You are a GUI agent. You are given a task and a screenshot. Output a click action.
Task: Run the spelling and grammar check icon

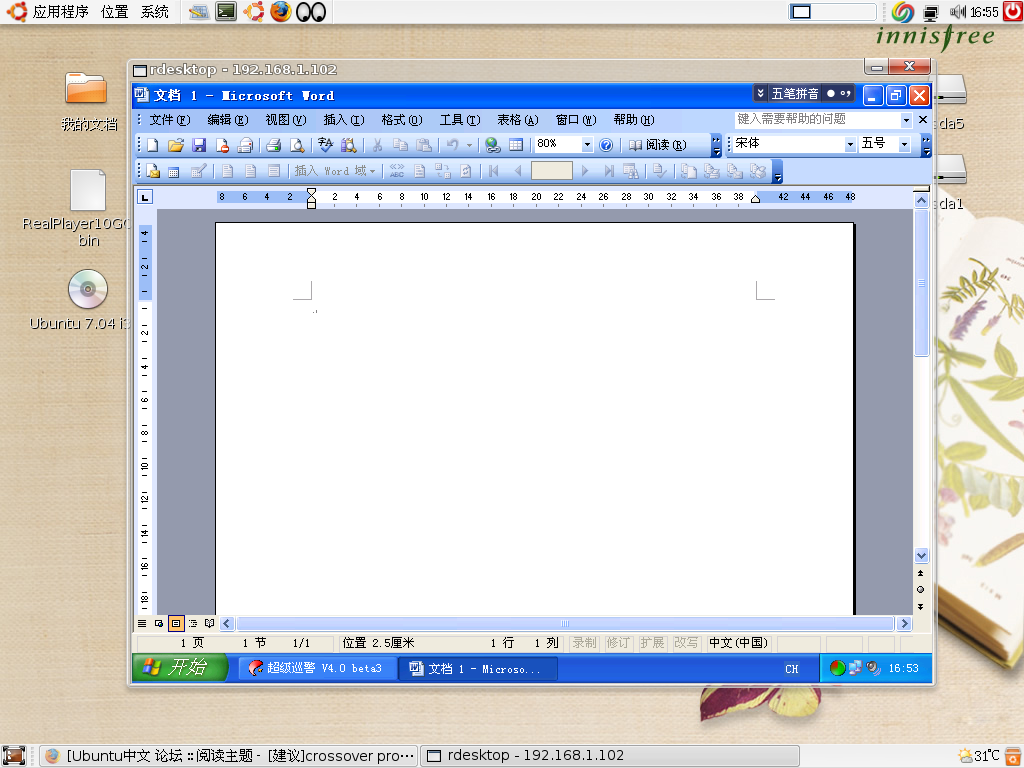click(x=325, y=145)
